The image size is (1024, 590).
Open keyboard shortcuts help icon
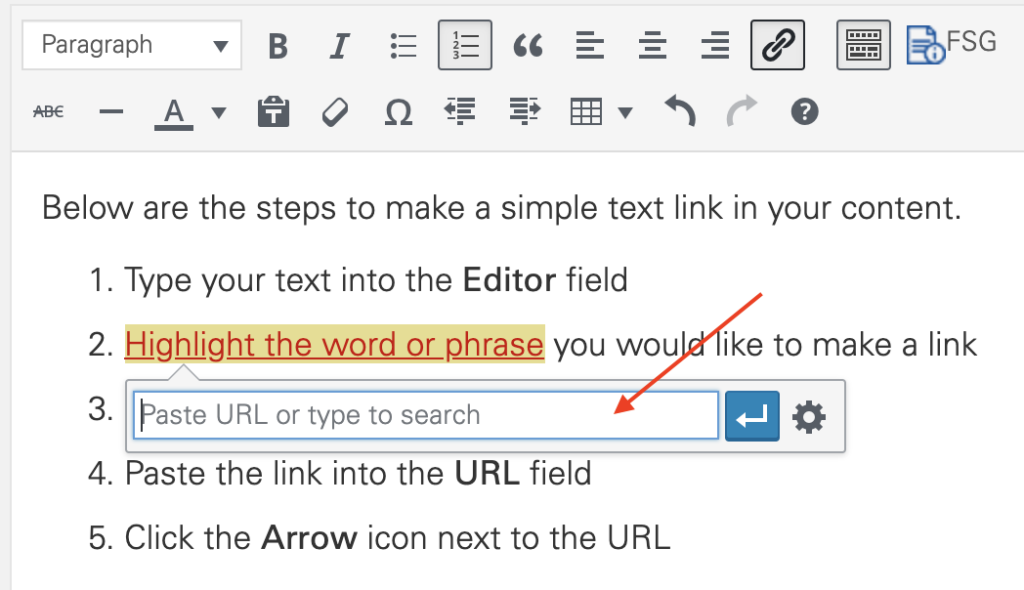[x=805, y=112]
